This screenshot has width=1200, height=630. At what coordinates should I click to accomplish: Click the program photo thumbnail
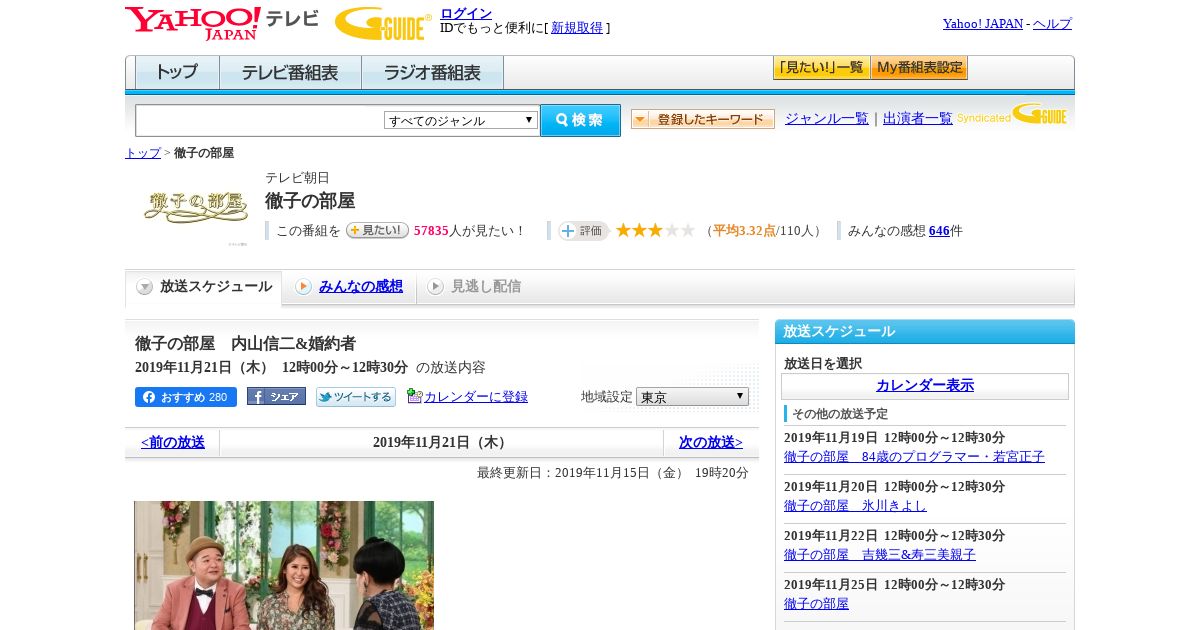[284, 565]
